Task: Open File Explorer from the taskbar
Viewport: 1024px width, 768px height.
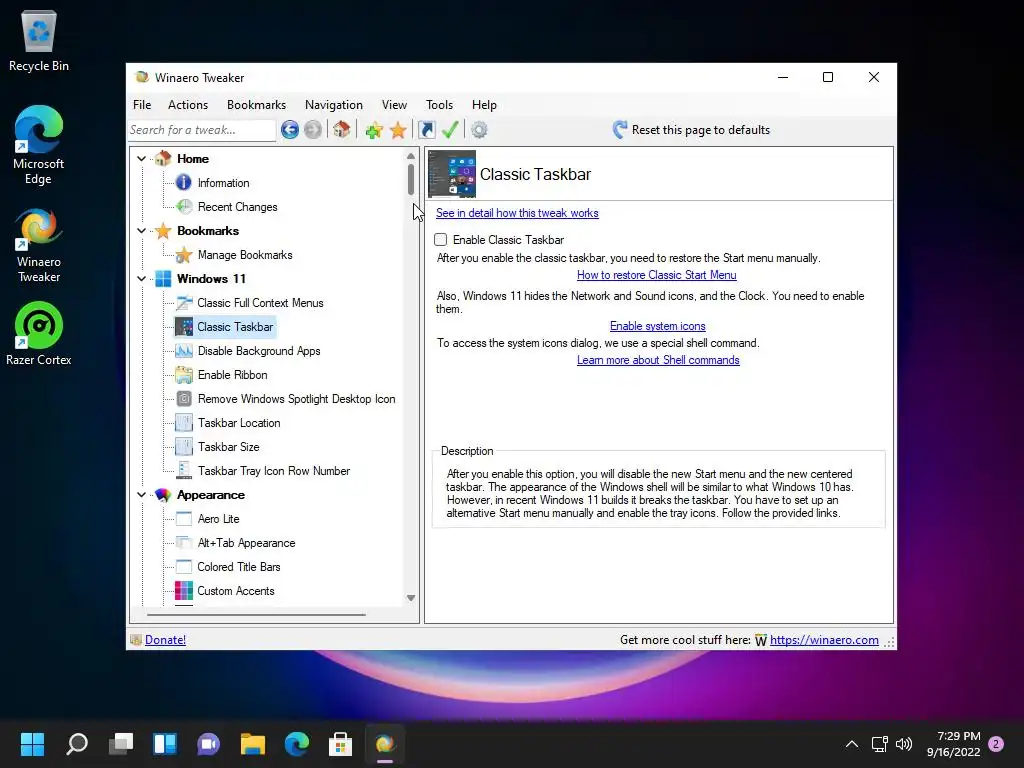Action: pyautogui.click(x=253, y=744)
